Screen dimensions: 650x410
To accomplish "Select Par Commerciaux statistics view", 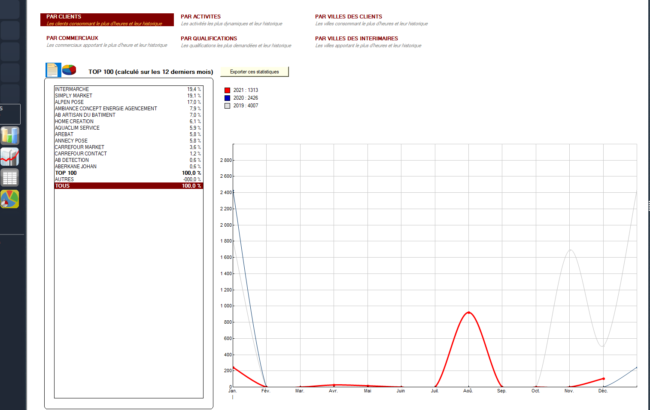I will [x=73, y=38].
